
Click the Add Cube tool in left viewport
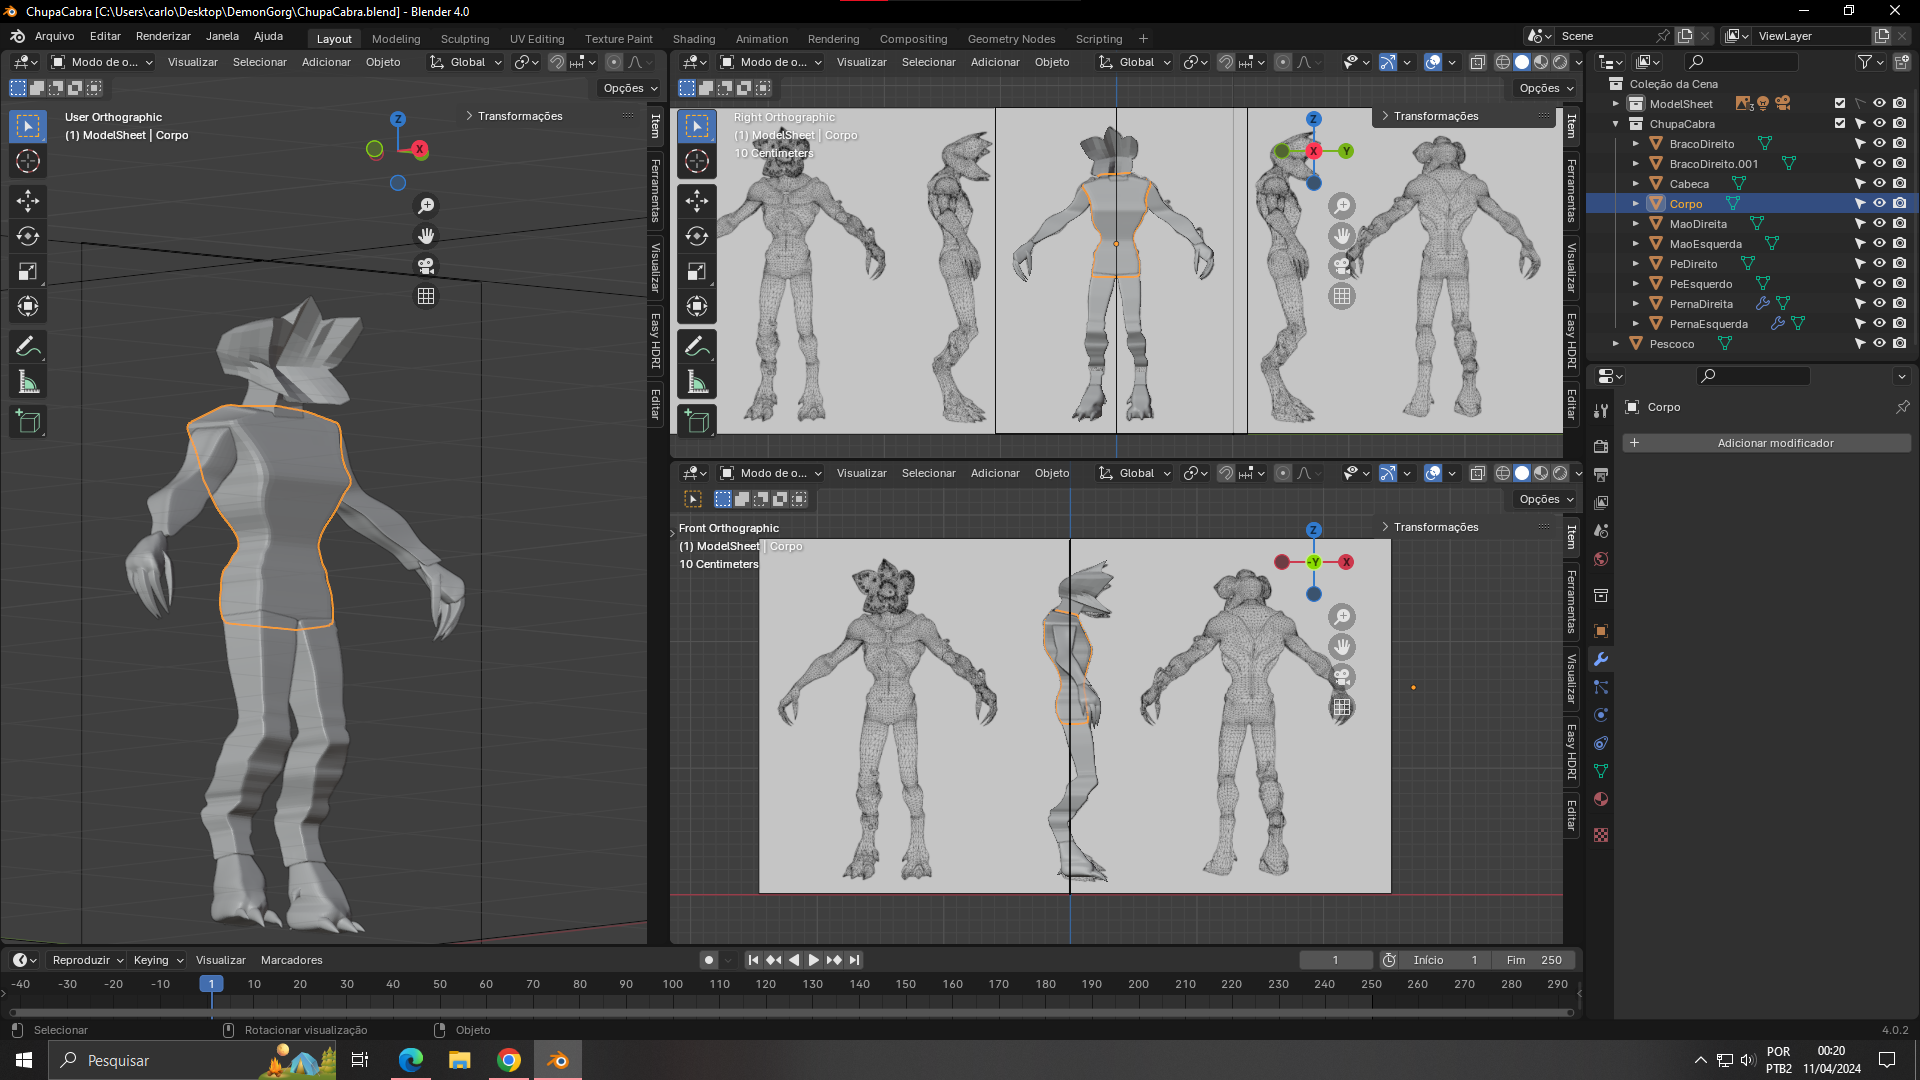28,422
